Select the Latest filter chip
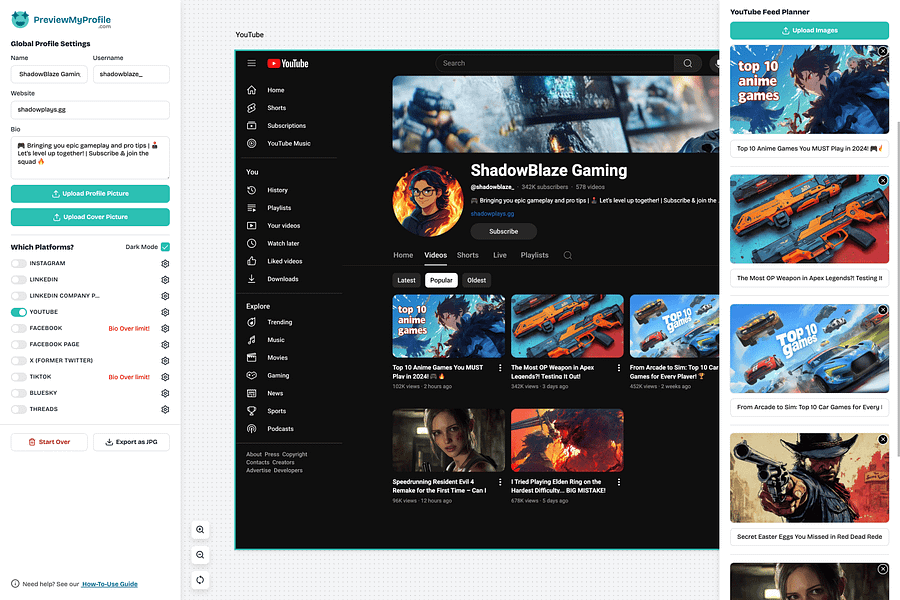The height and width of the screenshot is (600, 900). 406,280
